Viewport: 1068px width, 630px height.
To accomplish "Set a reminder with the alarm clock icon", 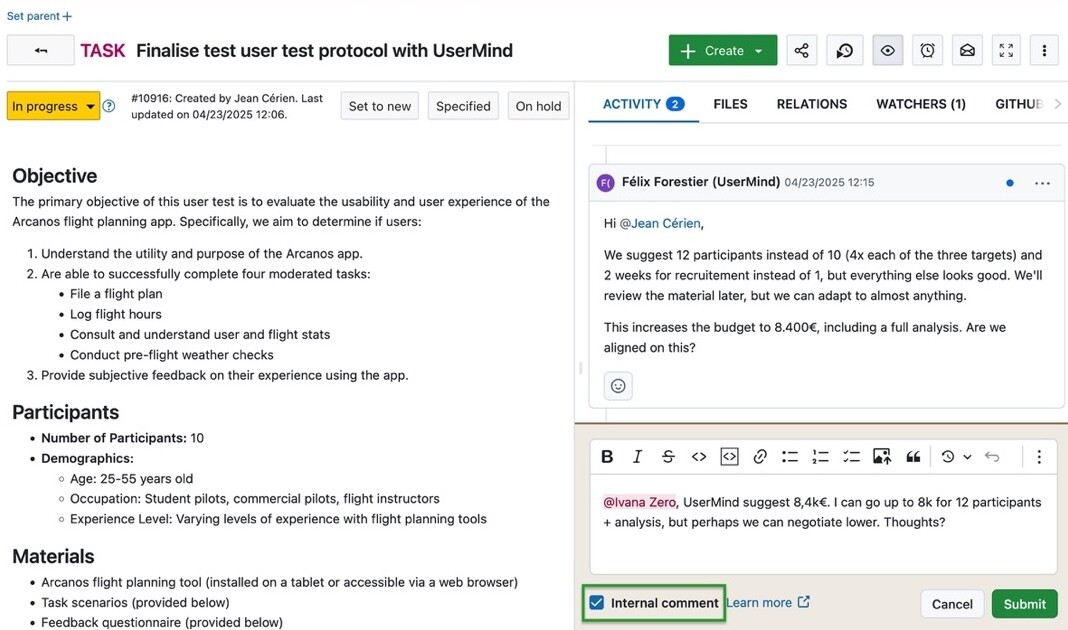I will 927,49.
